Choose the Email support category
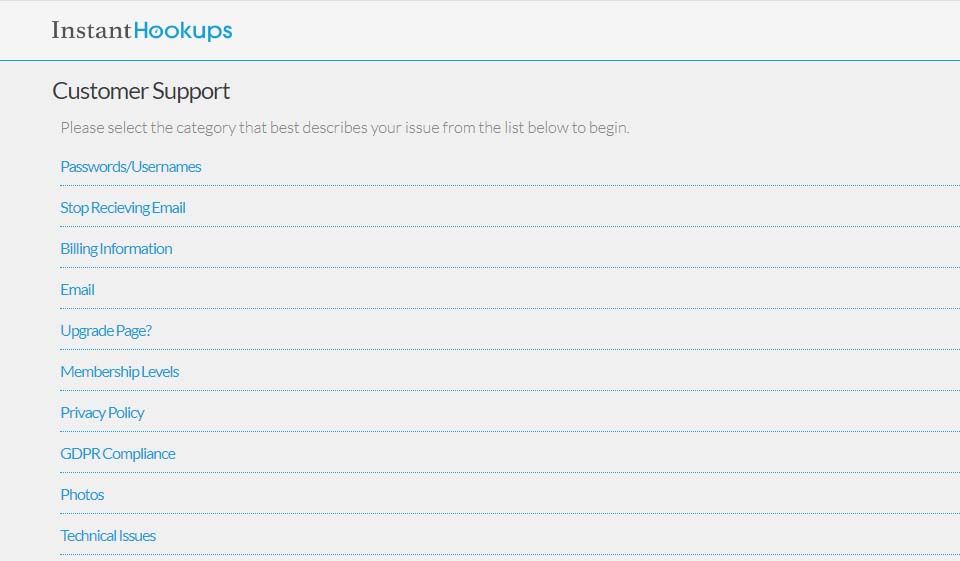Screen dimensions: 960x561 click(x=77, y=290)
